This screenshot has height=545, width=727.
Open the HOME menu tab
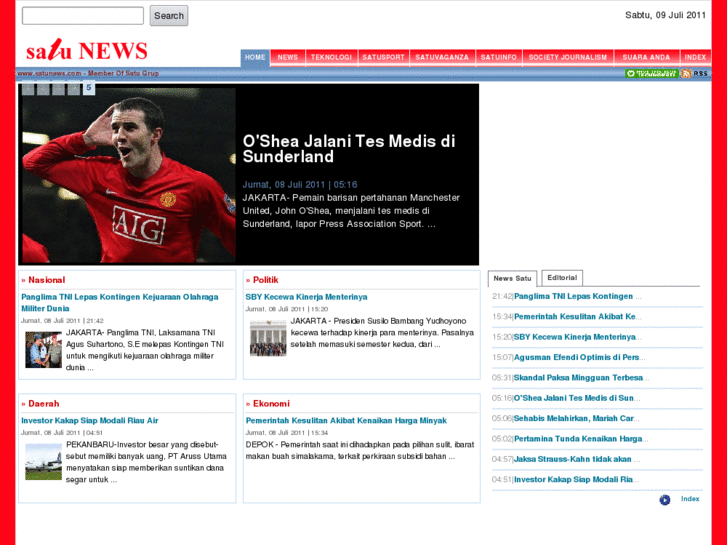255,58
